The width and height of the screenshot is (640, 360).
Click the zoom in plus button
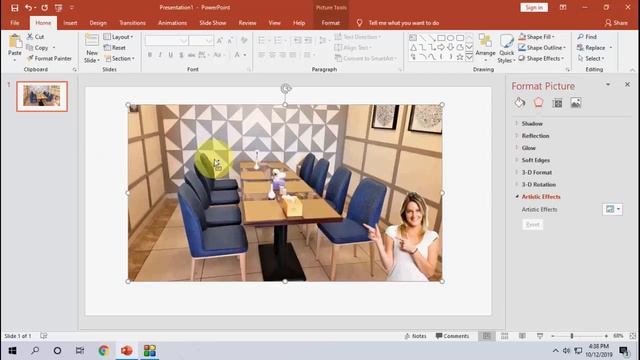coord(606,336)
